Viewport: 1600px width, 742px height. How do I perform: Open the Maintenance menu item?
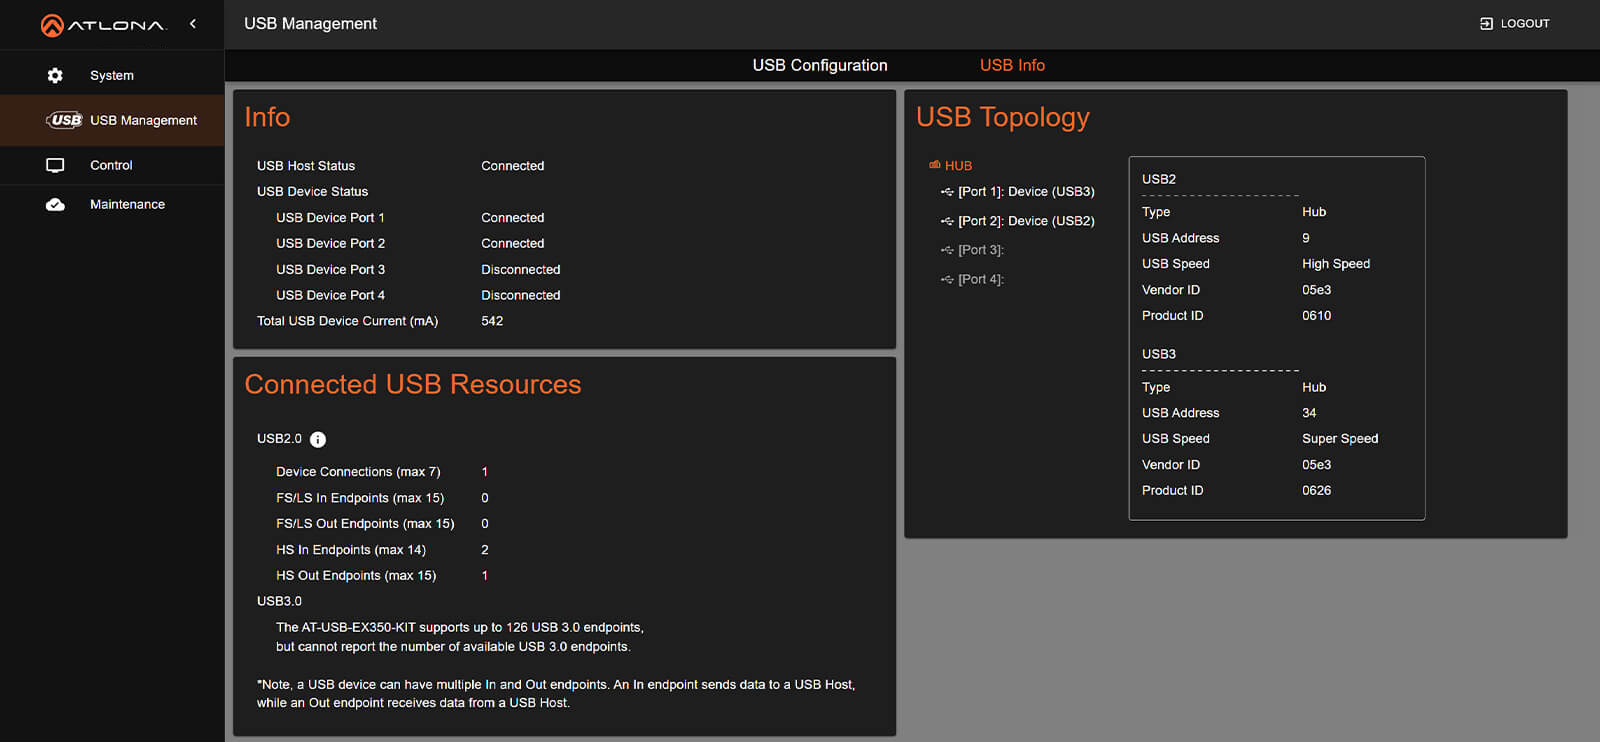coord(127,204)
